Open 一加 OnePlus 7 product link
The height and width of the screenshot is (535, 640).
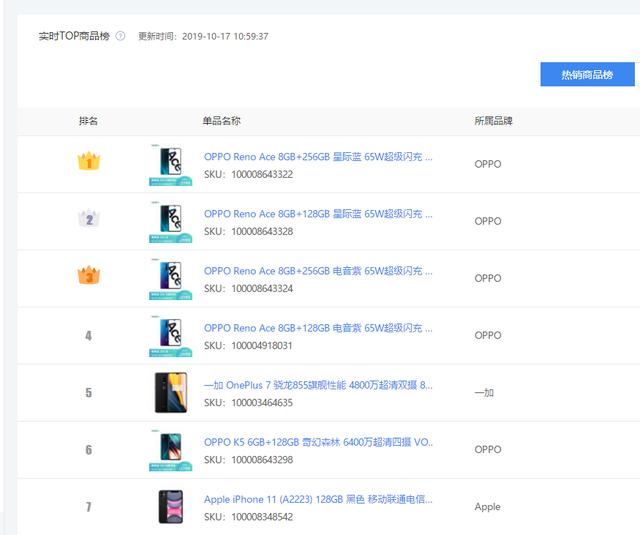tap(318, 385)
